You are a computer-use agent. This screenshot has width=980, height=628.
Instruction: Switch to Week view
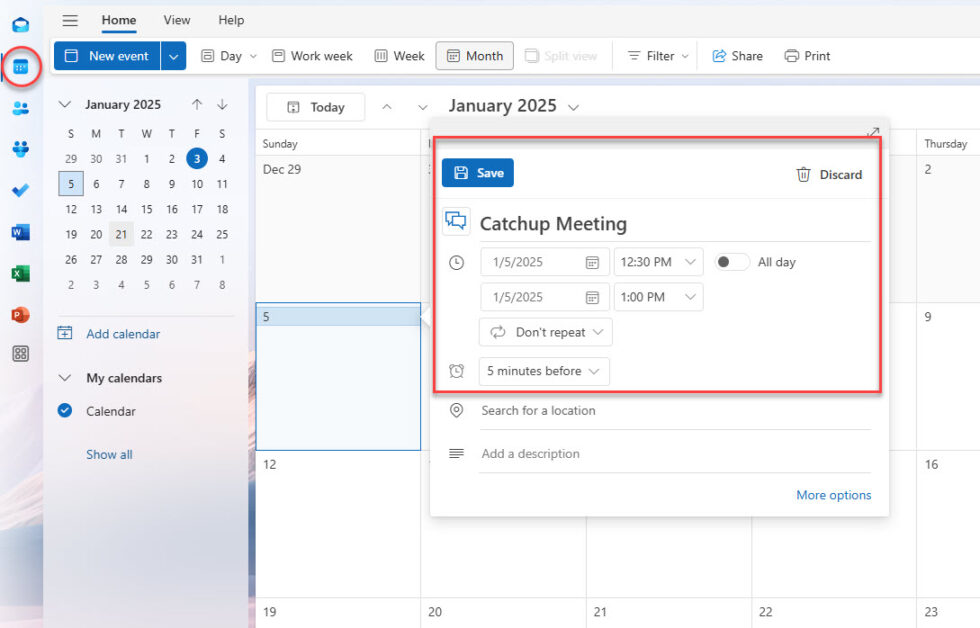click(399, 56)
